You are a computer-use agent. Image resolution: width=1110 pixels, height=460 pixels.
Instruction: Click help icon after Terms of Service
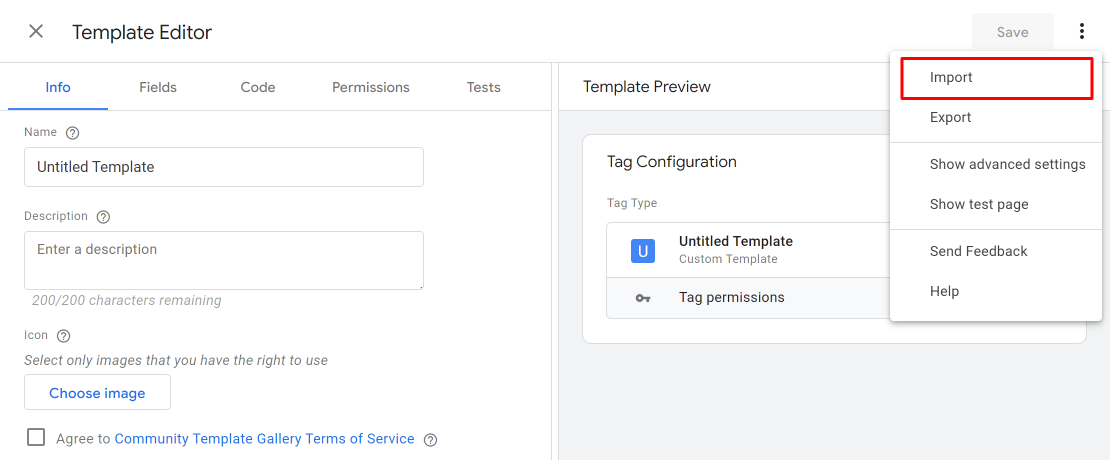click(x=430, y=439)
